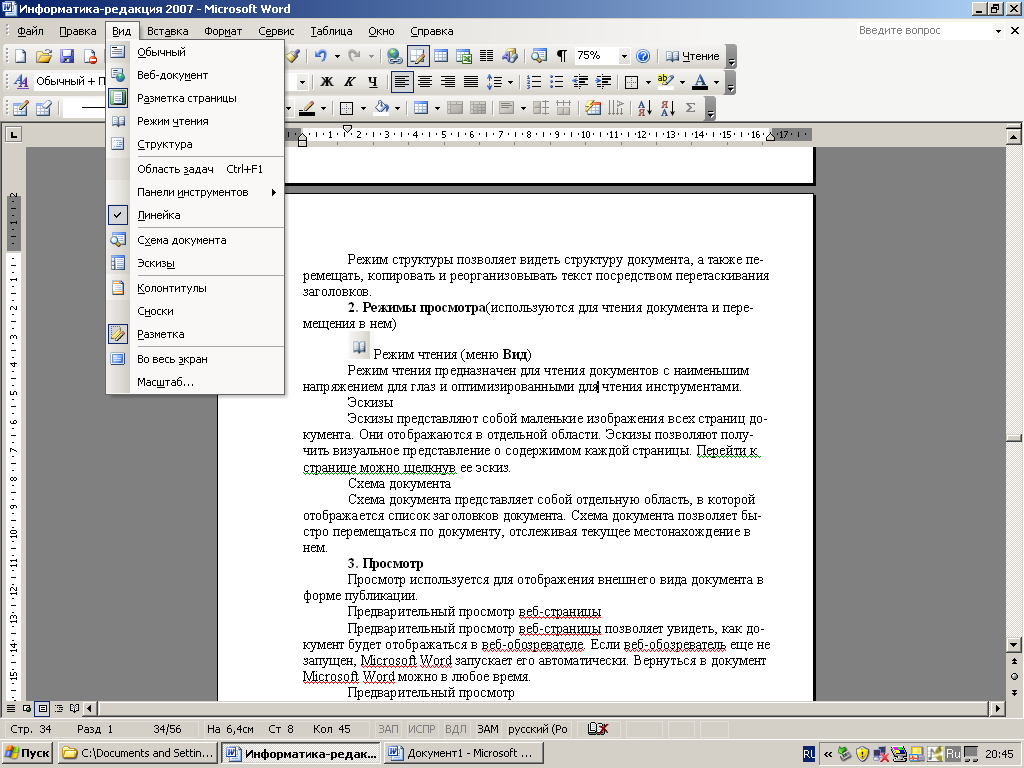1024x768 pixels.
Task: Open the Сервис menu
Action: 276,31
